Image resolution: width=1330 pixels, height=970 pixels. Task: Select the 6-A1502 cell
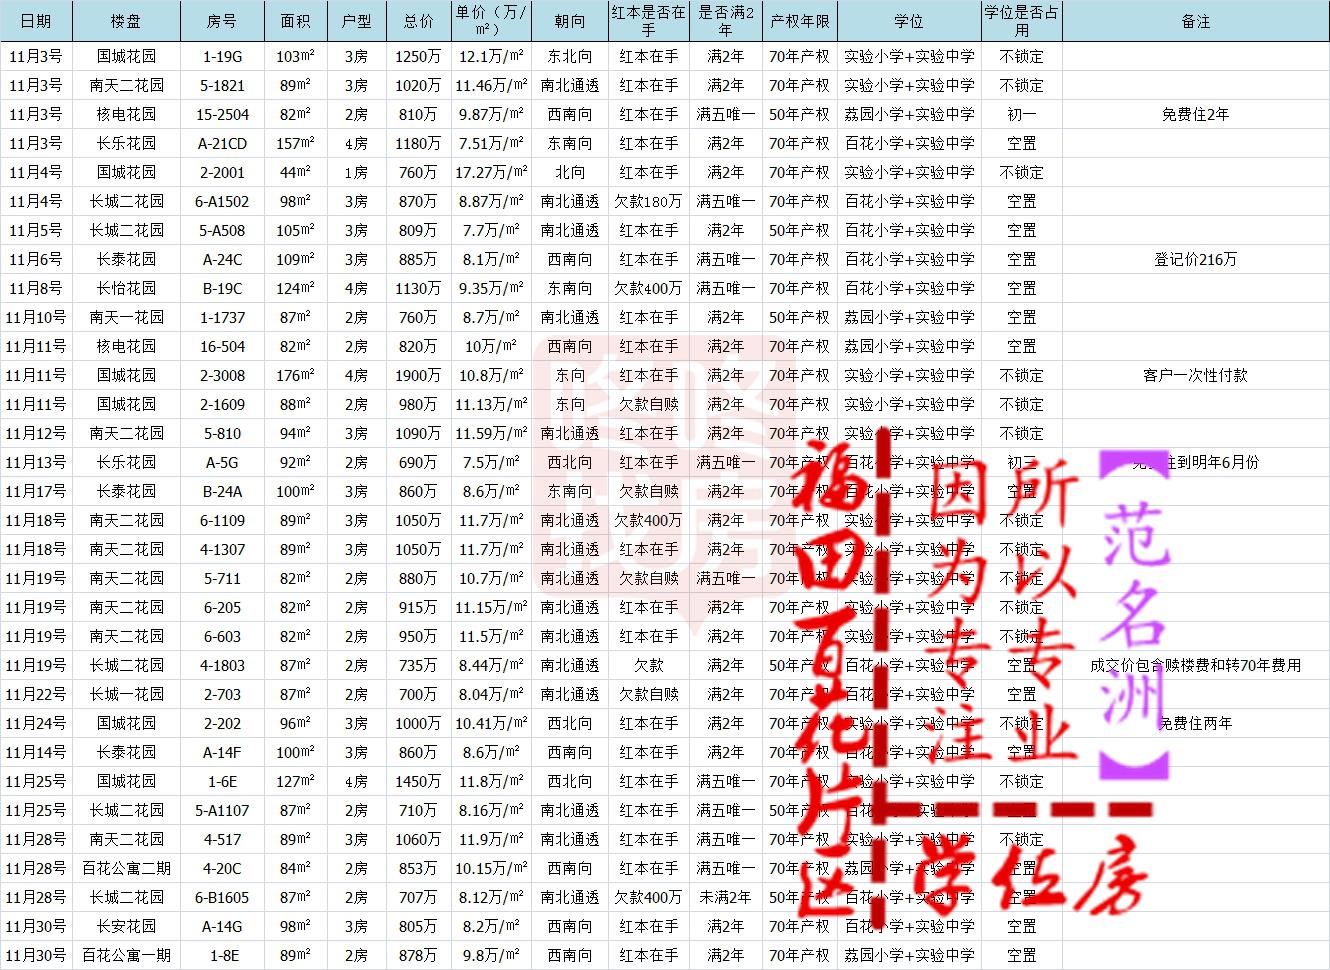click(x=222, y=202)
